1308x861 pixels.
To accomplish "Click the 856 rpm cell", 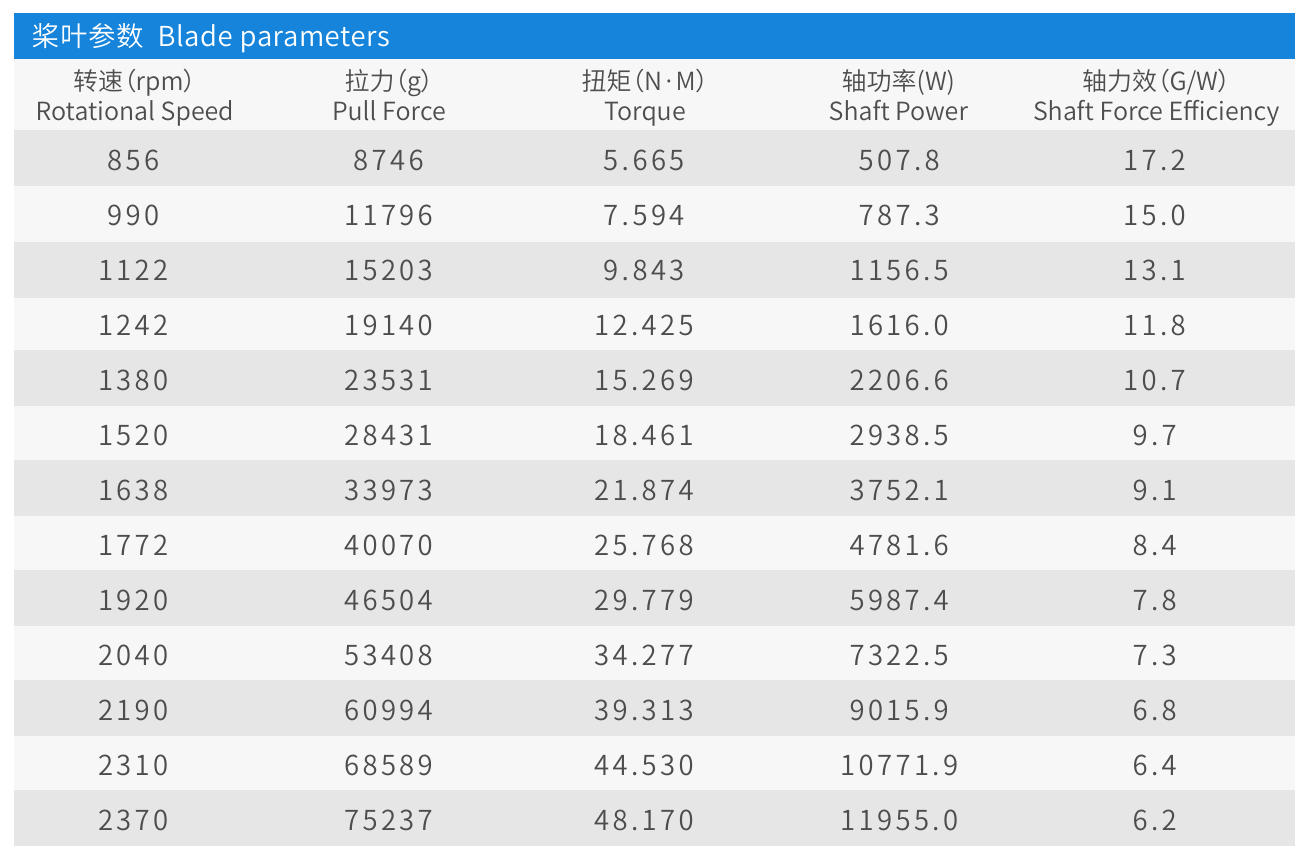I will click(x=134, y=160).
